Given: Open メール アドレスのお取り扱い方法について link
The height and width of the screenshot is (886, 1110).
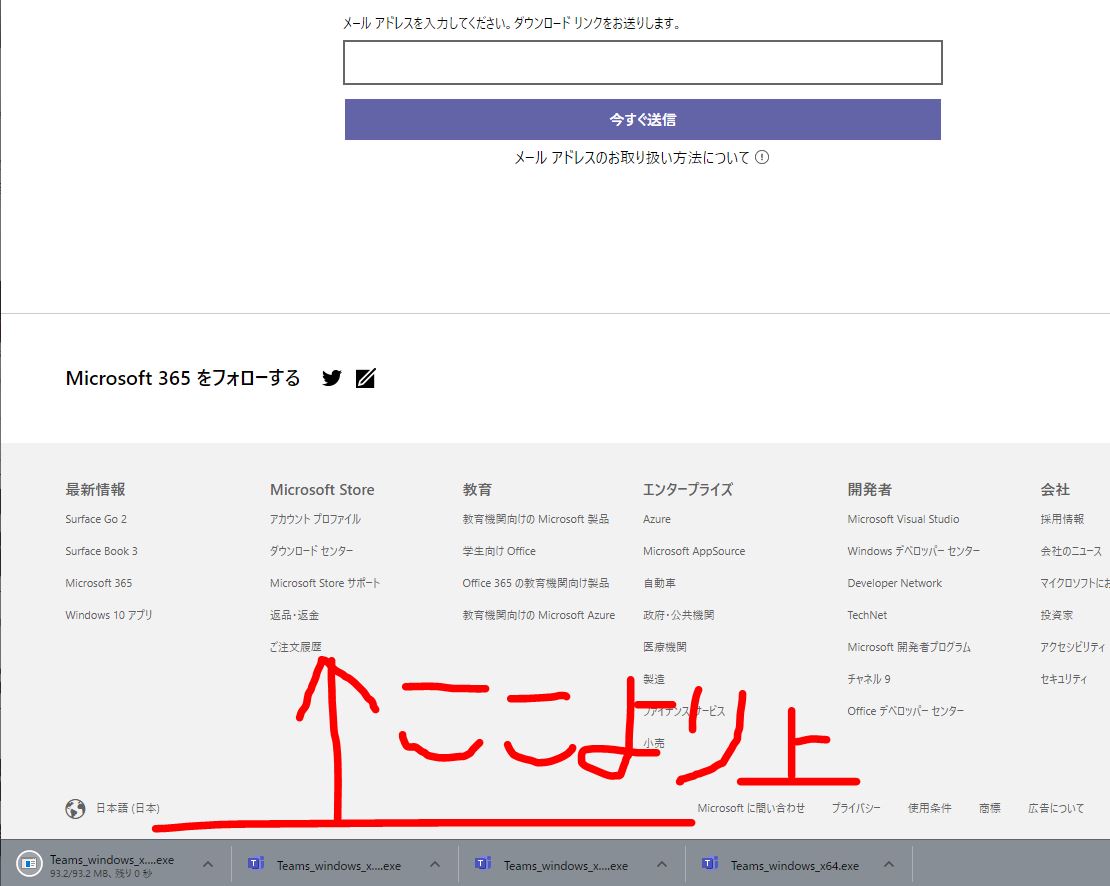Looking at the screenshot, I should pos(631,157).
